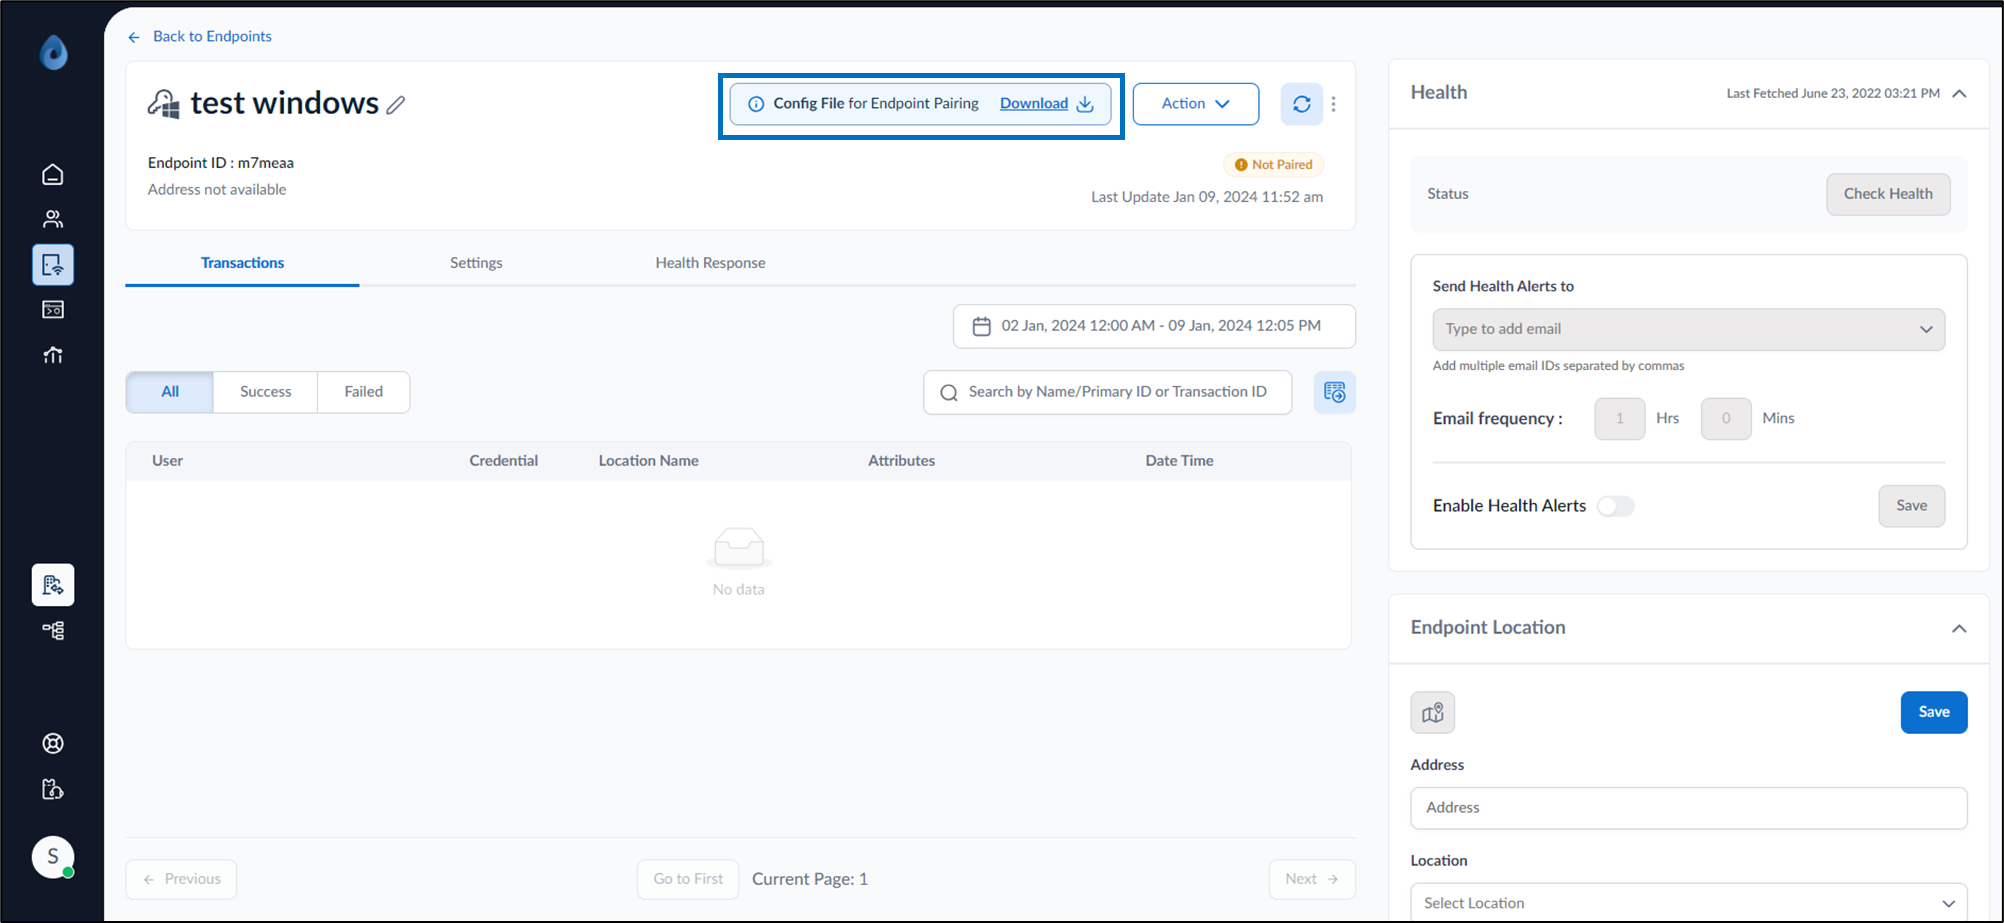Switch to the Health Response tab
Screen dimensions: 2004x923
pyautogui.click(x=710, y=263)
